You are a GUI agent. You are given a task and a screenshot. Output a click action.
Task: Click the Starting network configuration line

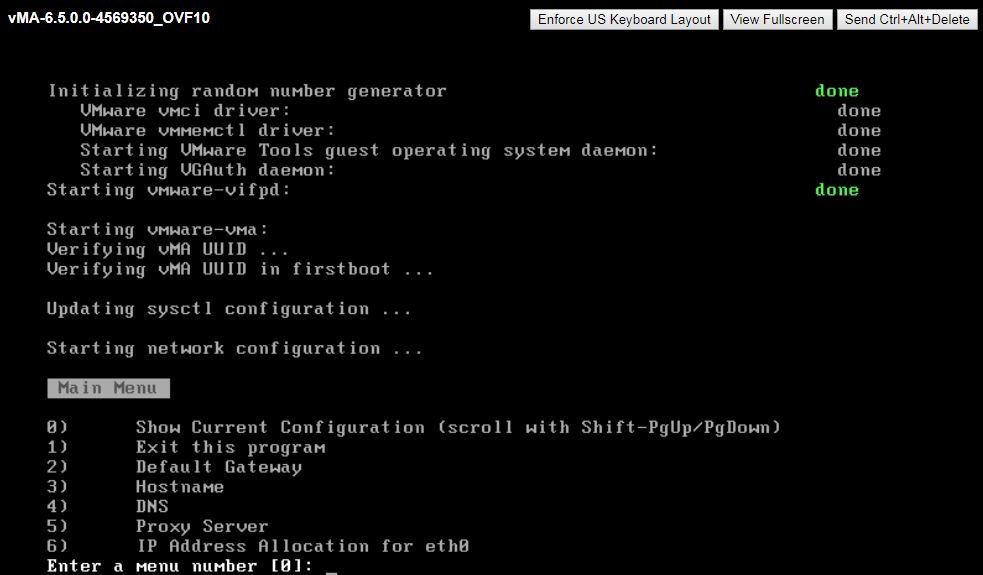tap(234, 349)
